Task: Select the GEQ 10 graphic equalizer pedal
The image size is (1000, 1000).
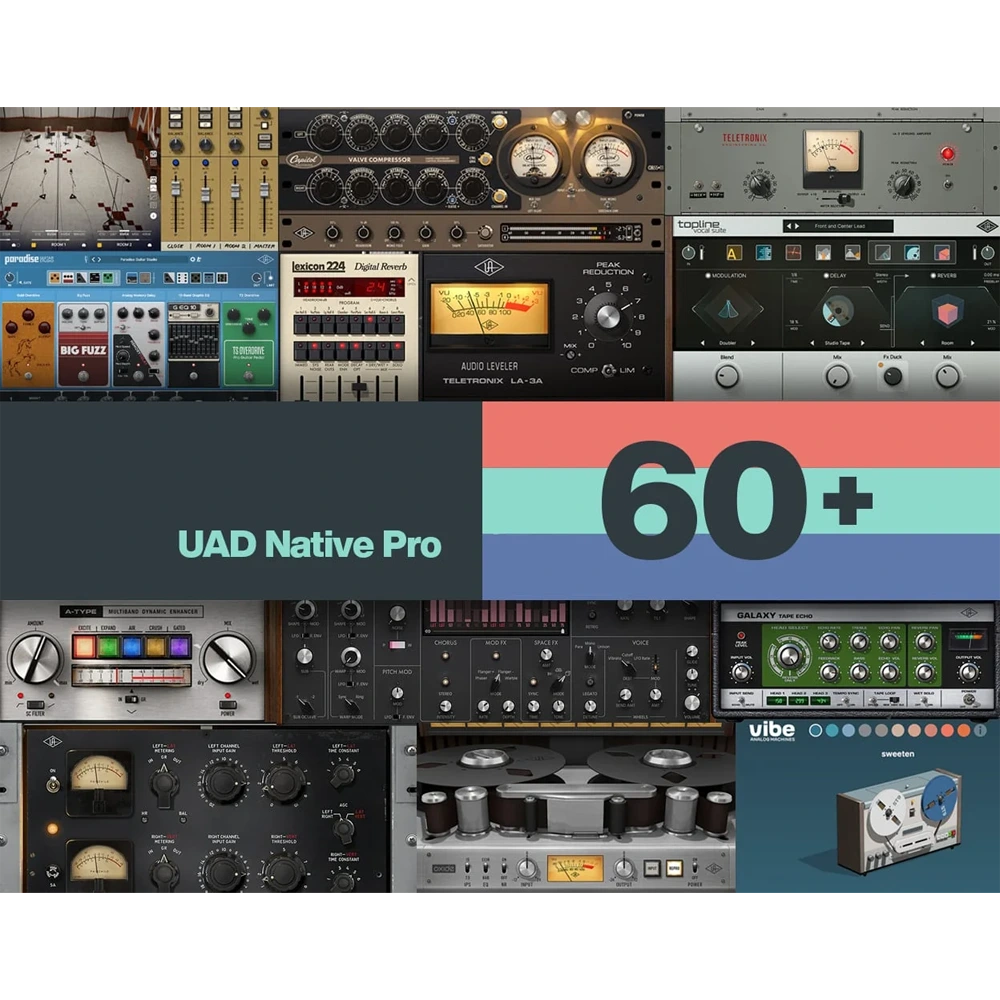Action: pyautogui.click(x=193, y=344)
